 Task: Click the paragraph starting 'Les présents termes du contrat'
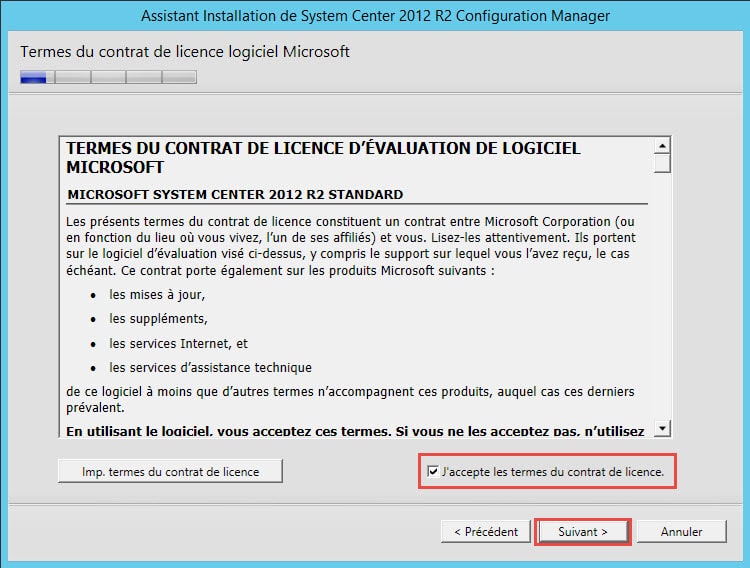[x=351, y=246]
